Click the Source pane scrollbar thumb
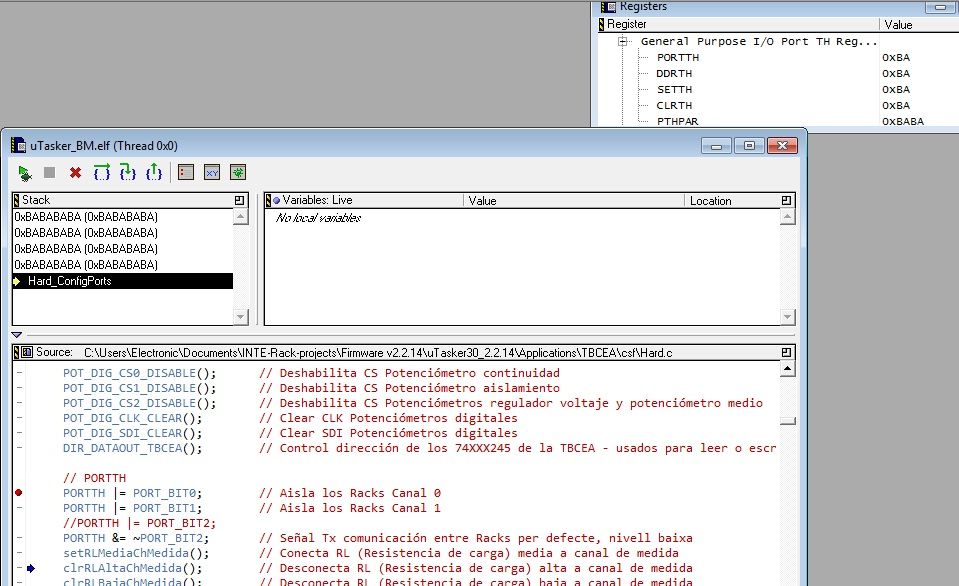Screen dimensions: 959x586 pyautogui.click(x=788, y=421)
